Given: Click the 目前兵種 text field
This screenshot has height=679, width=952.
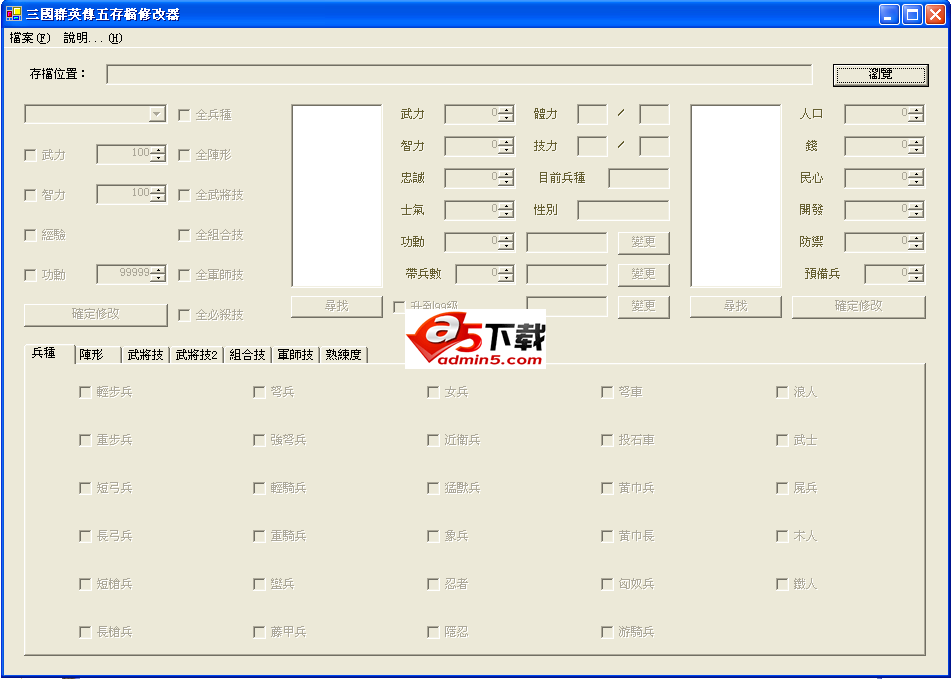Looking at the screenshot, I should (639, 179).
